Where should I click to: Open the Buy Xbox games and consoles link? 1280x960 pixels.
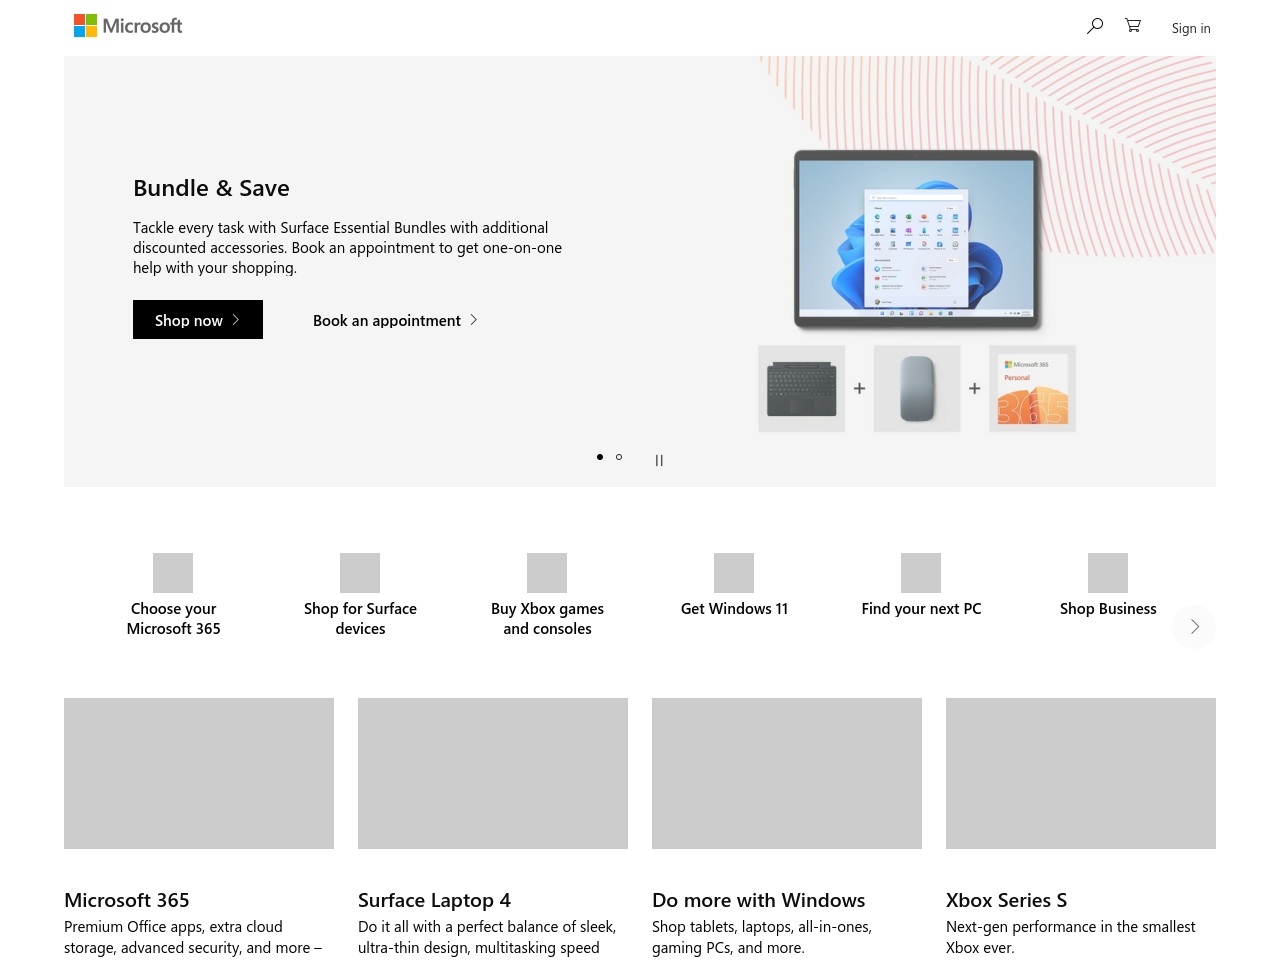pos(547,618)
